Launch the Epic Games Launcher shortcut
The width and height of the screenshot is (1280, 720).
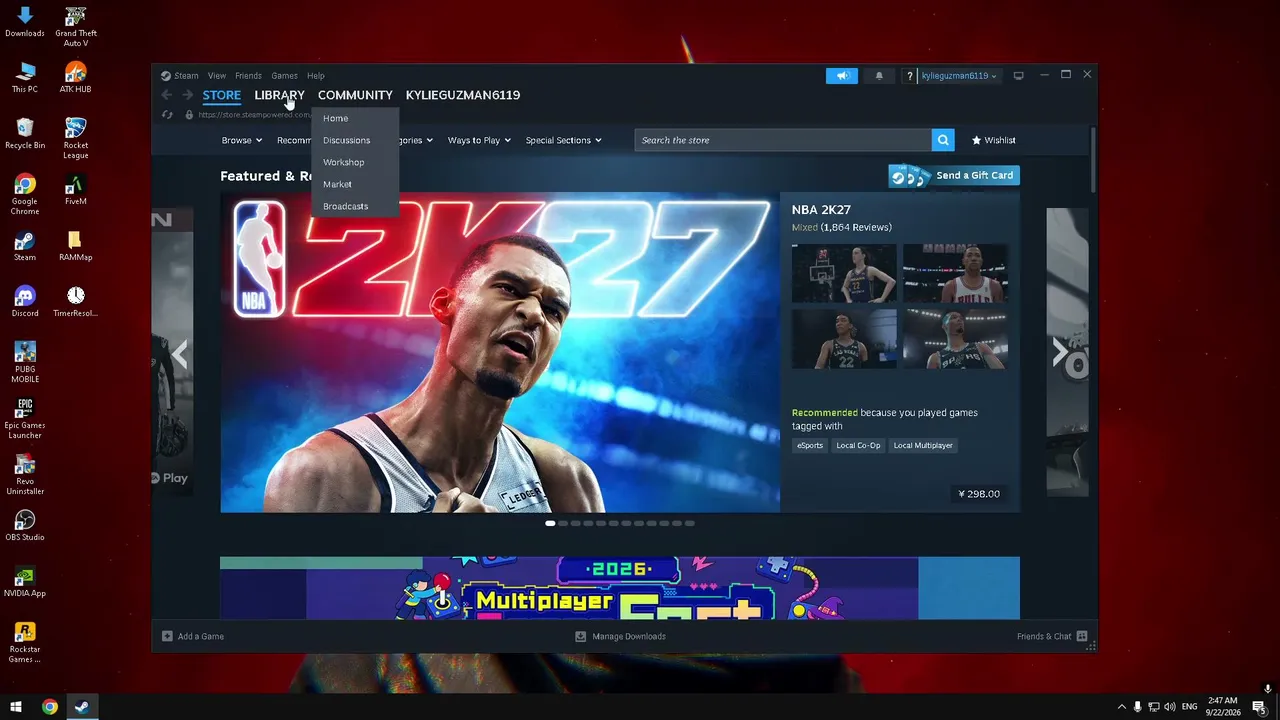click(x=25, y=419)
